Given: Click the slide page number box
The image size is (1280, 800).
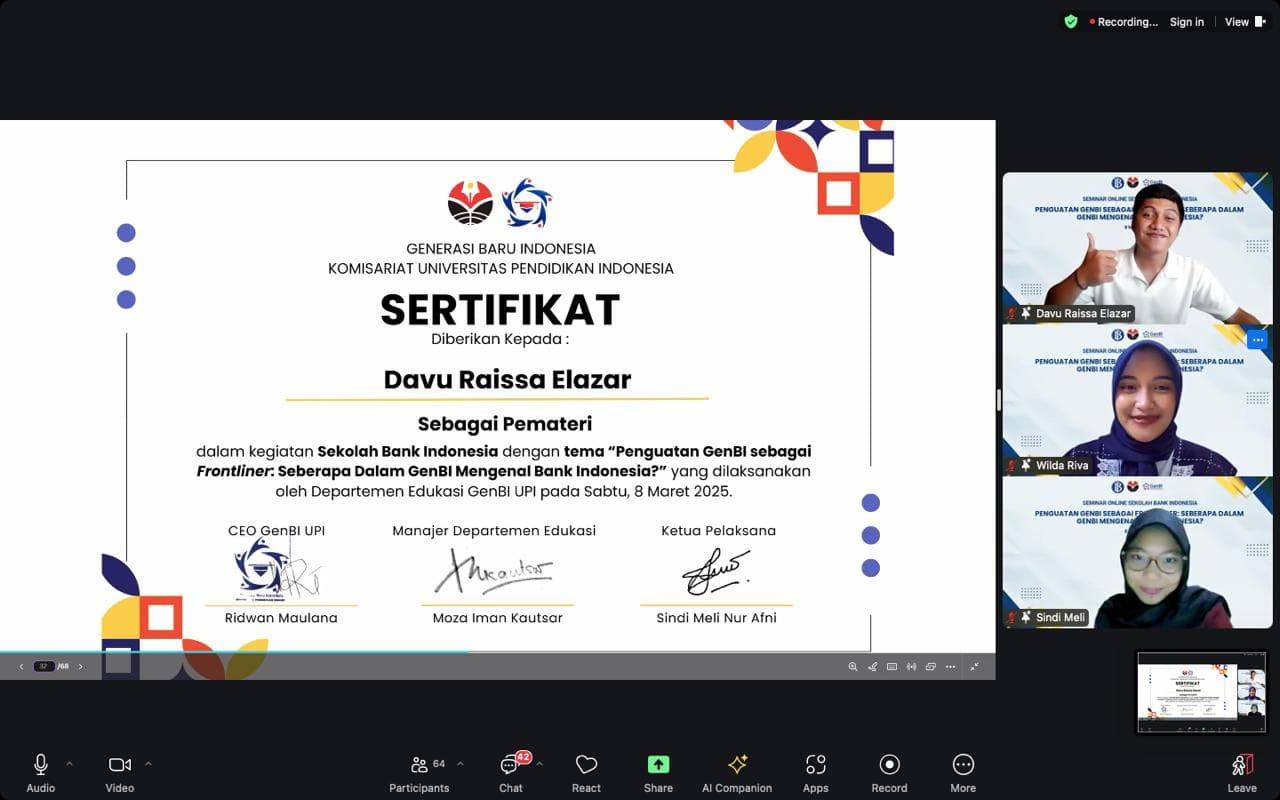Looking at the screenshot, I should coord(45,666).
